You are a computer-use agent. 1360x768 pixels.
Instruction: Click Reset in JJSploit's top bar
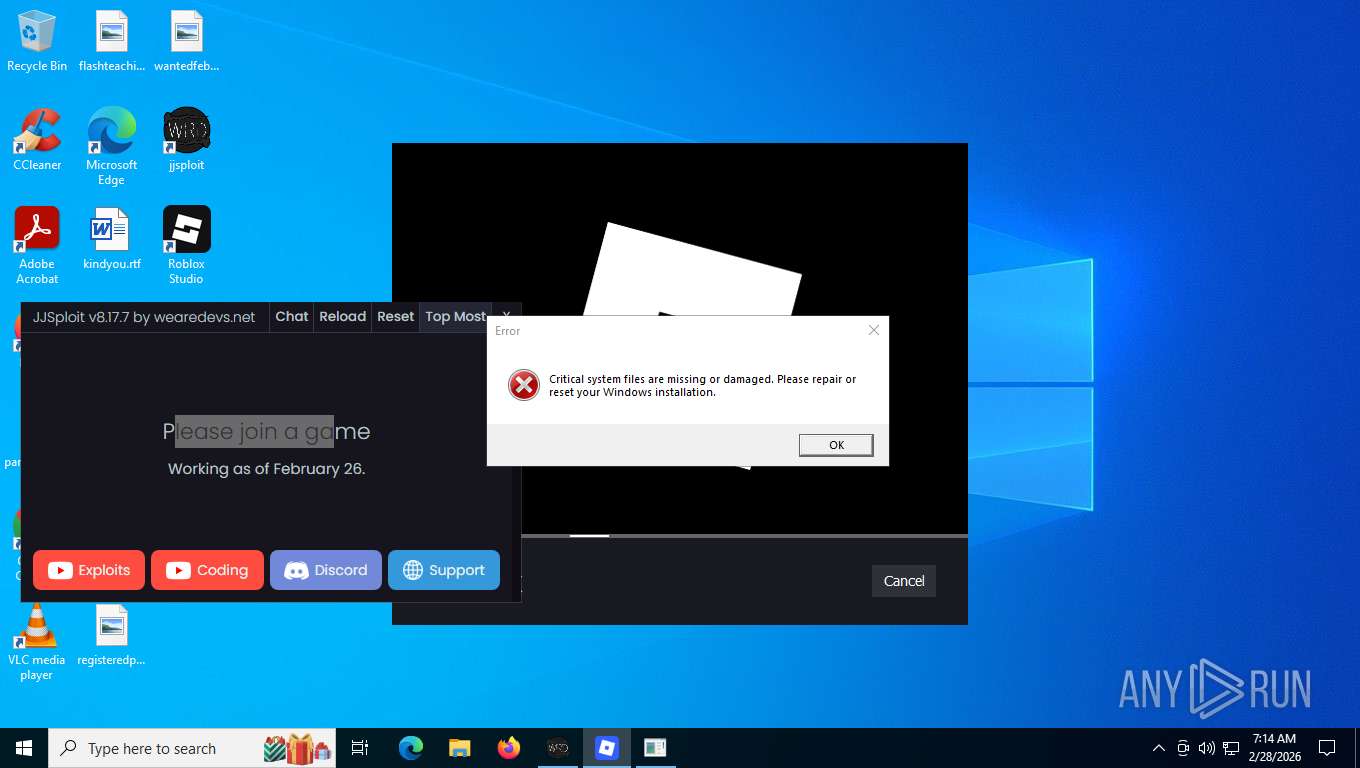coord(395,316)
